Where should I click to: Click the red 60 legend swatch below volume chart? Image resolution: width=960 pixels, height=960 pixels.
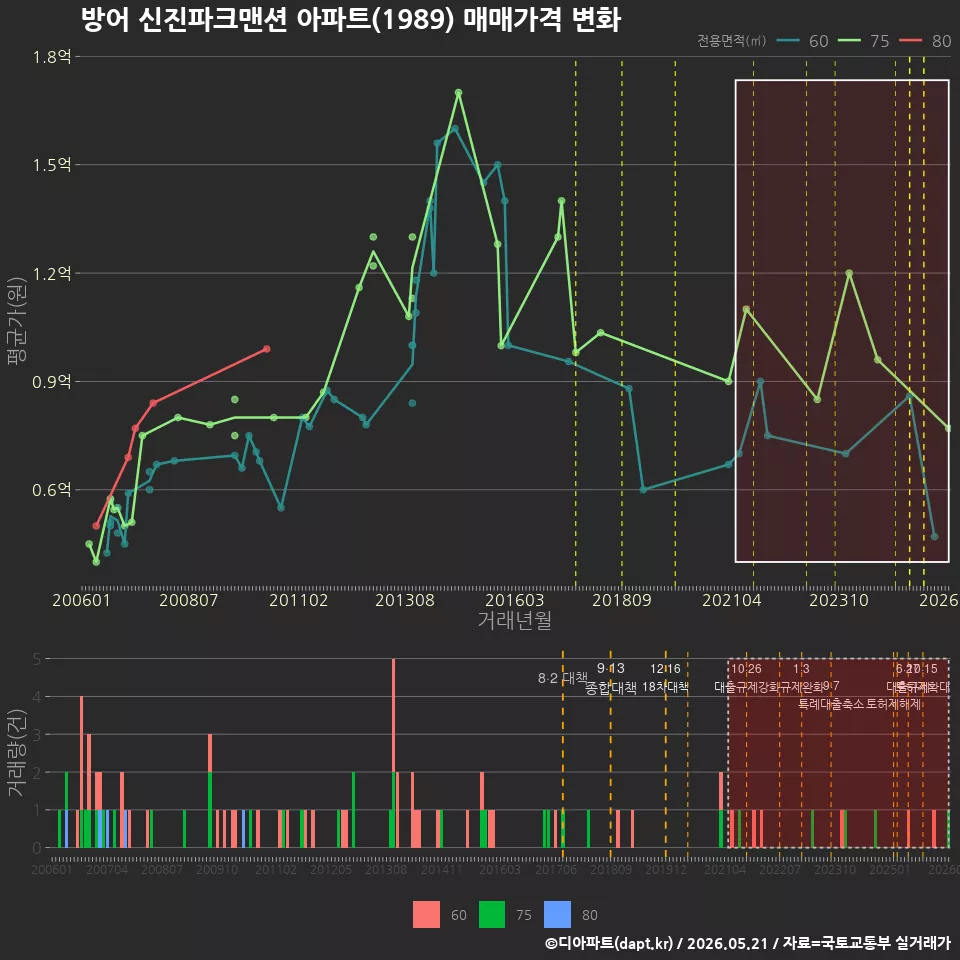click(426, 915)
